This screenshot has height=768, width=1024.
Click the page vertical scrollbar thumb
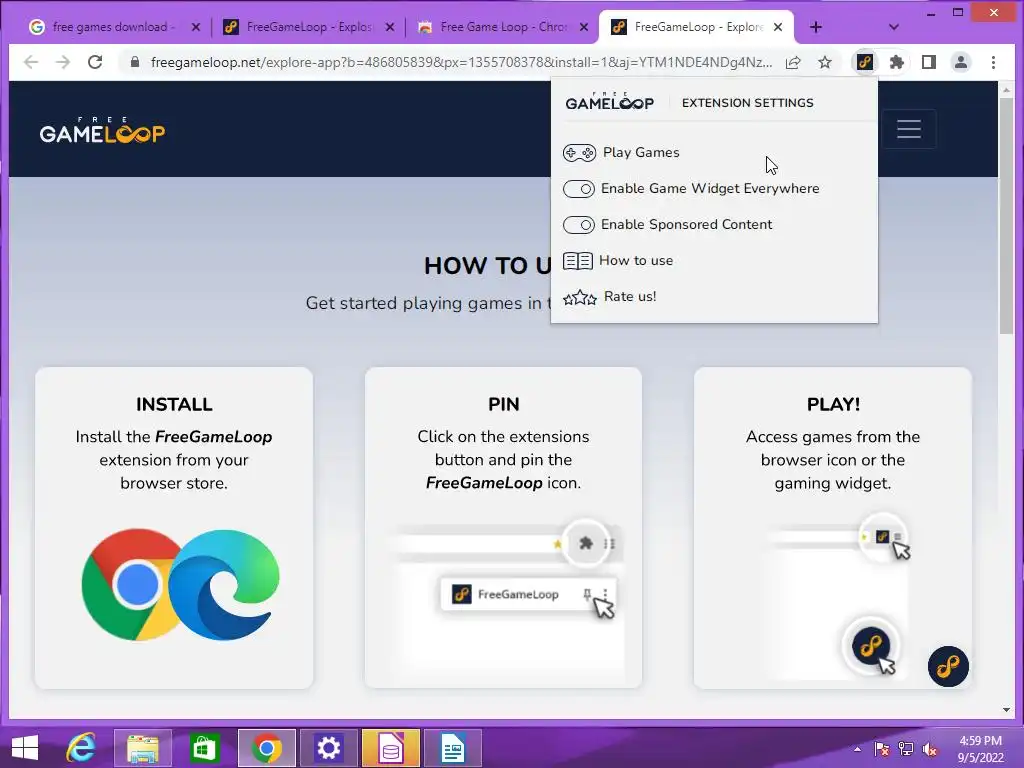1006,216
